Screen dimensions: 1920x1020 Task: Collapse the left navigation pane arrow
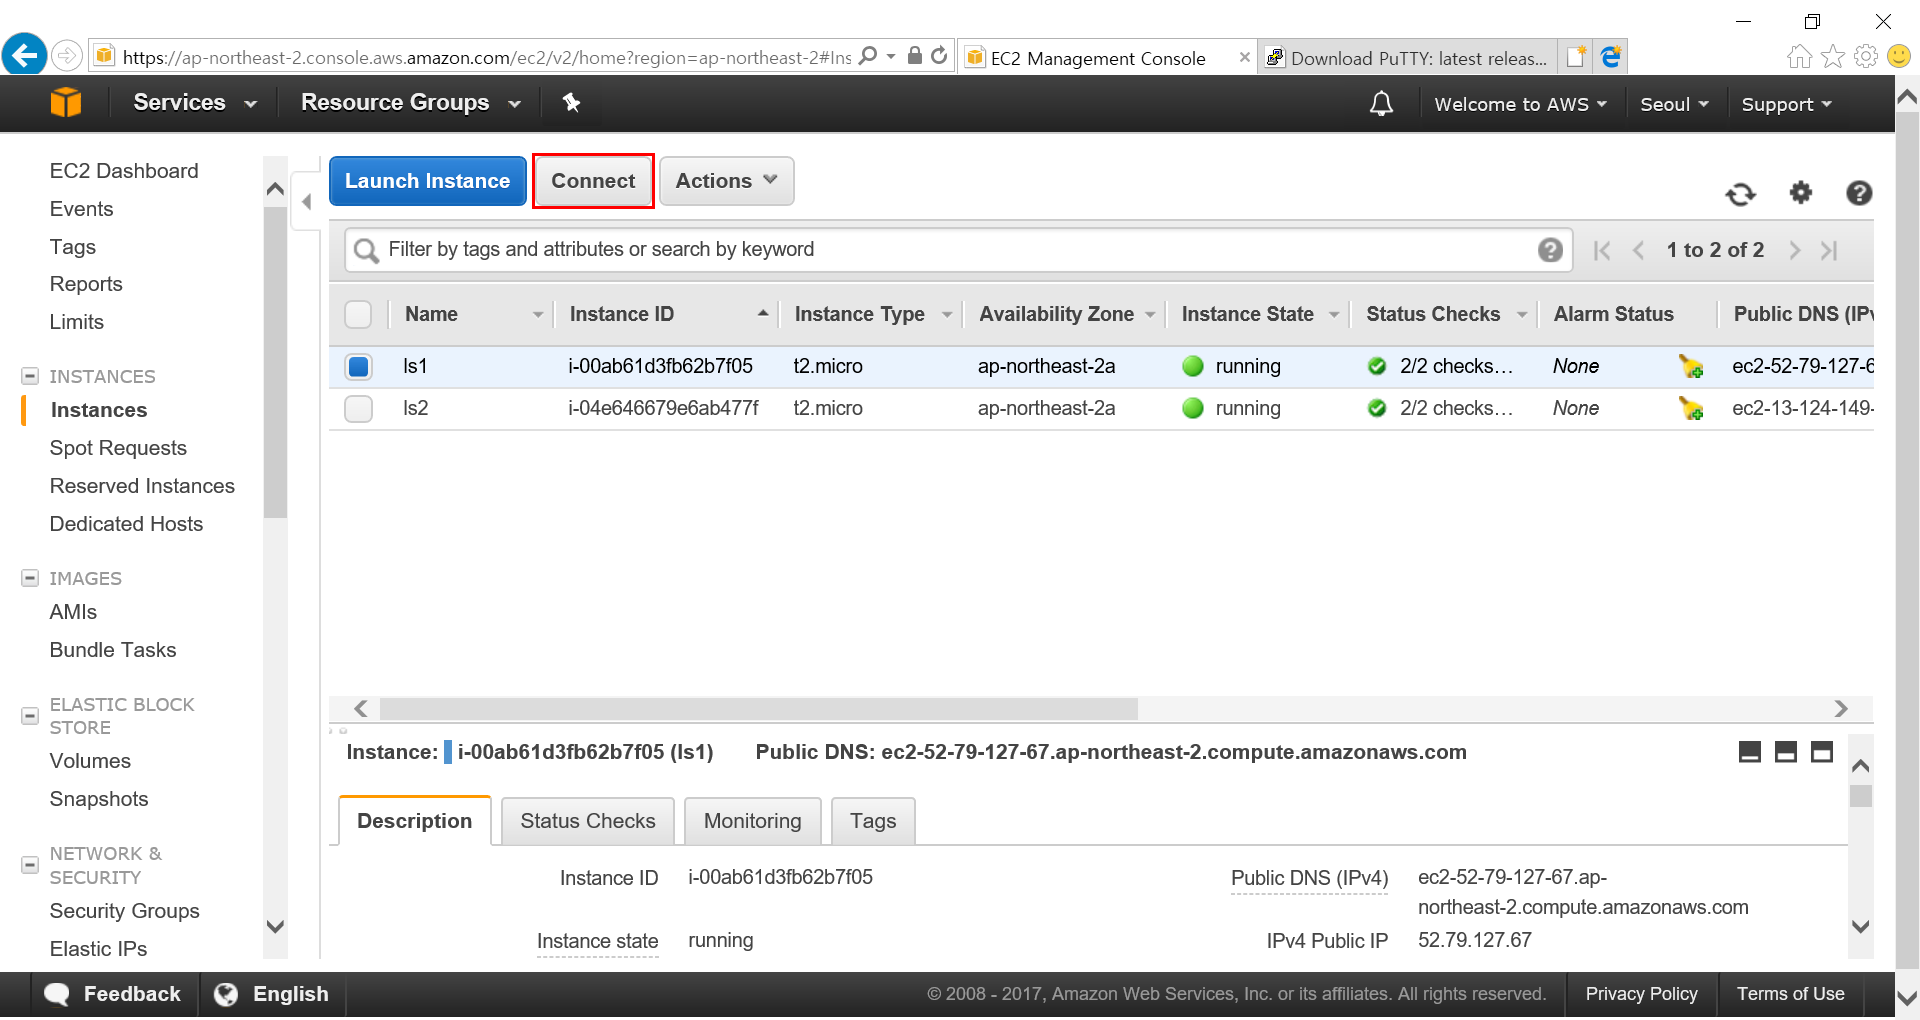(306, 202)
